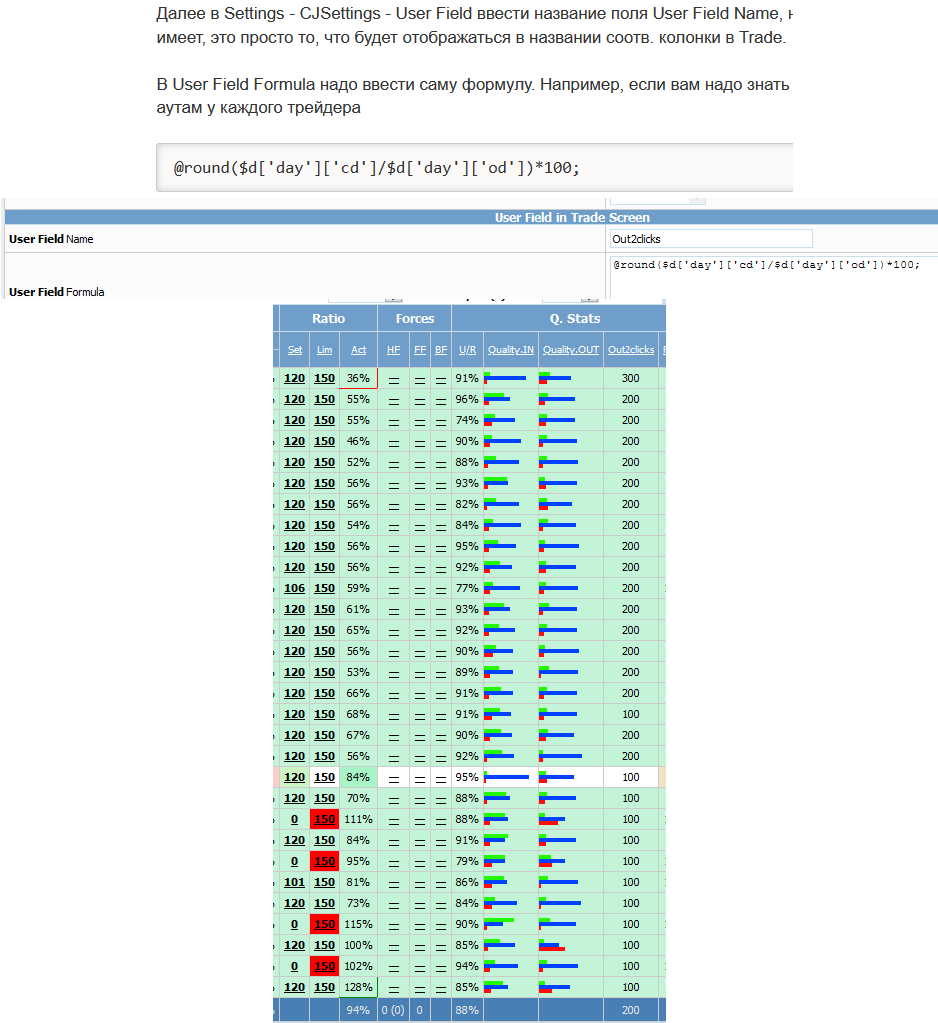Open the red Lim 150 link in the 111% row
The width and height of the screenshot is (938, 1023).
325,819
